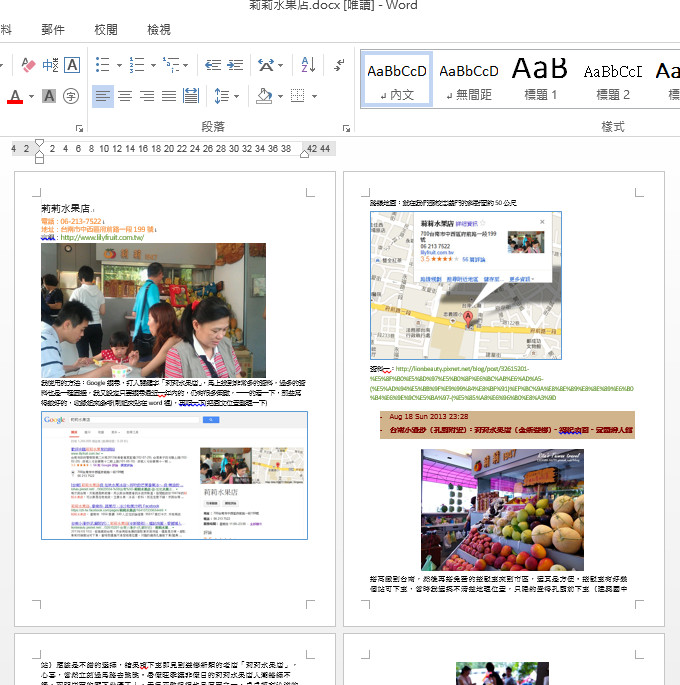The height and width of the screenshot is (685, 680).
Task: Toggle justify paragraph alignment
Action: coord(169,96)
